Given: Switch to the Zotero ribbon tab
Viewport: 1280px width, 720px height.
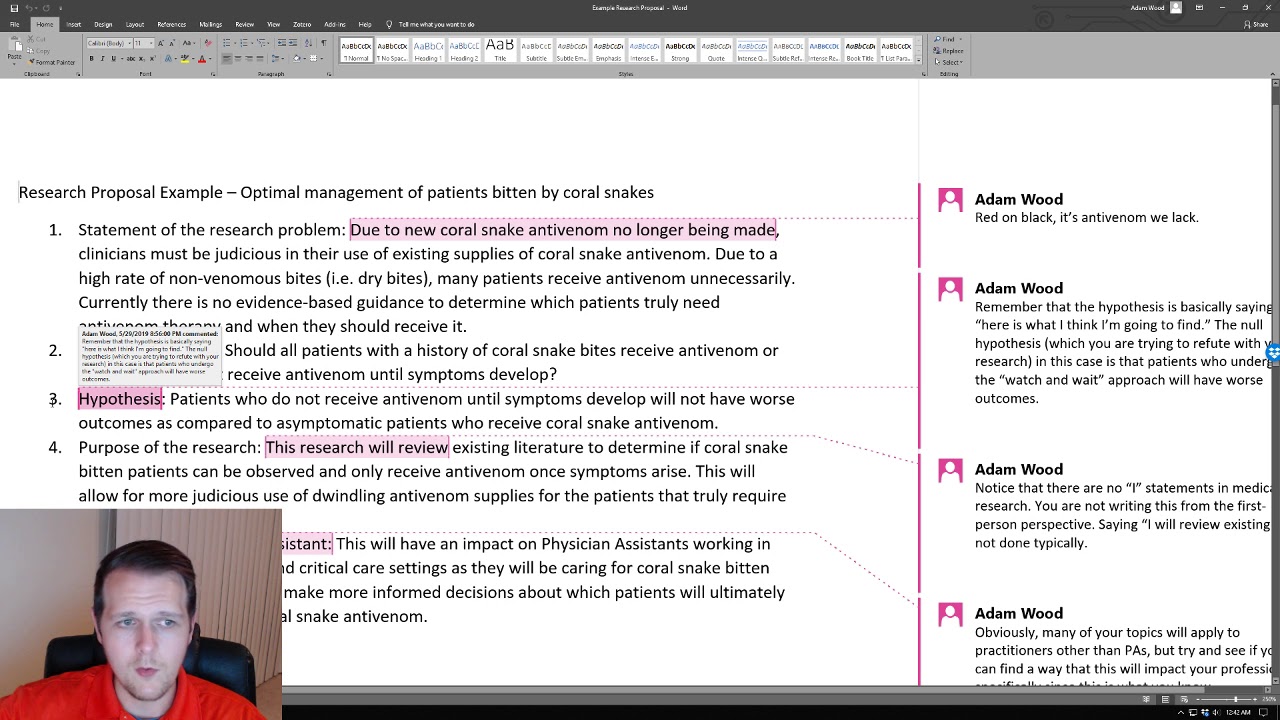Looking at the screenshot, I should click(x=302, y=24).
